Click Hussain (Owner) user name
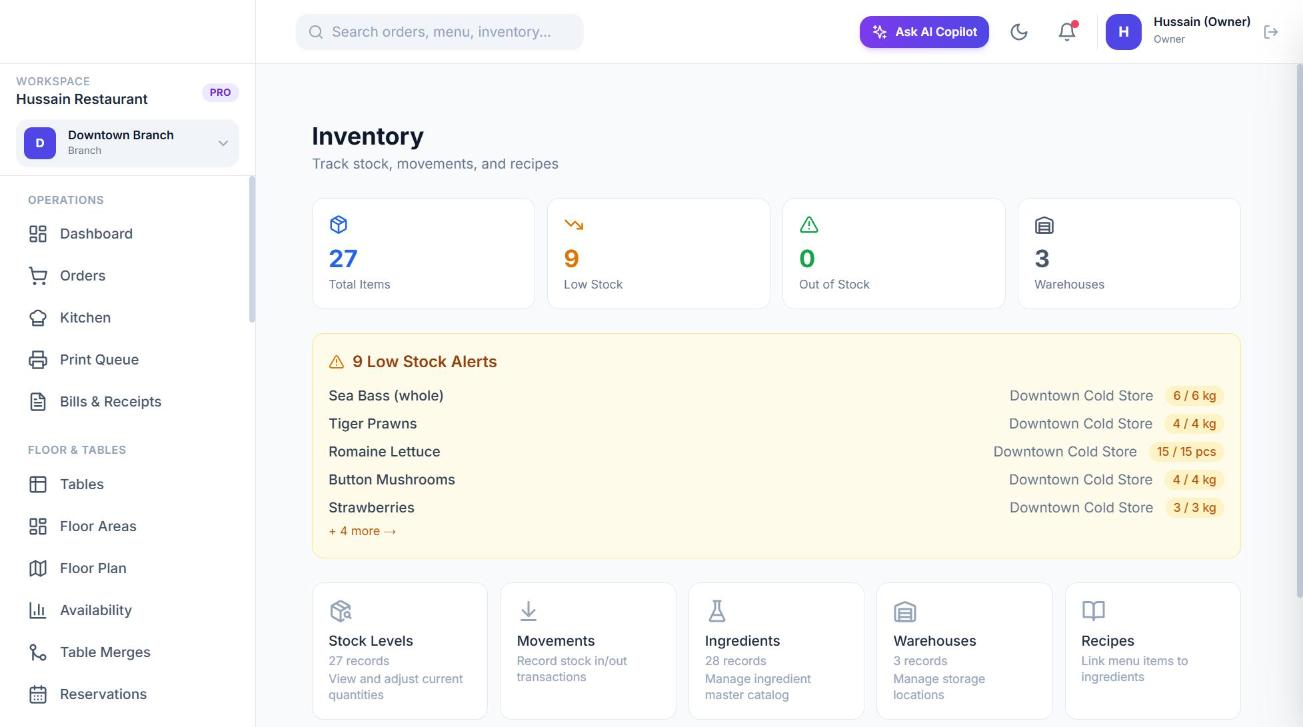1303x727 pixels. point(1202,22)
